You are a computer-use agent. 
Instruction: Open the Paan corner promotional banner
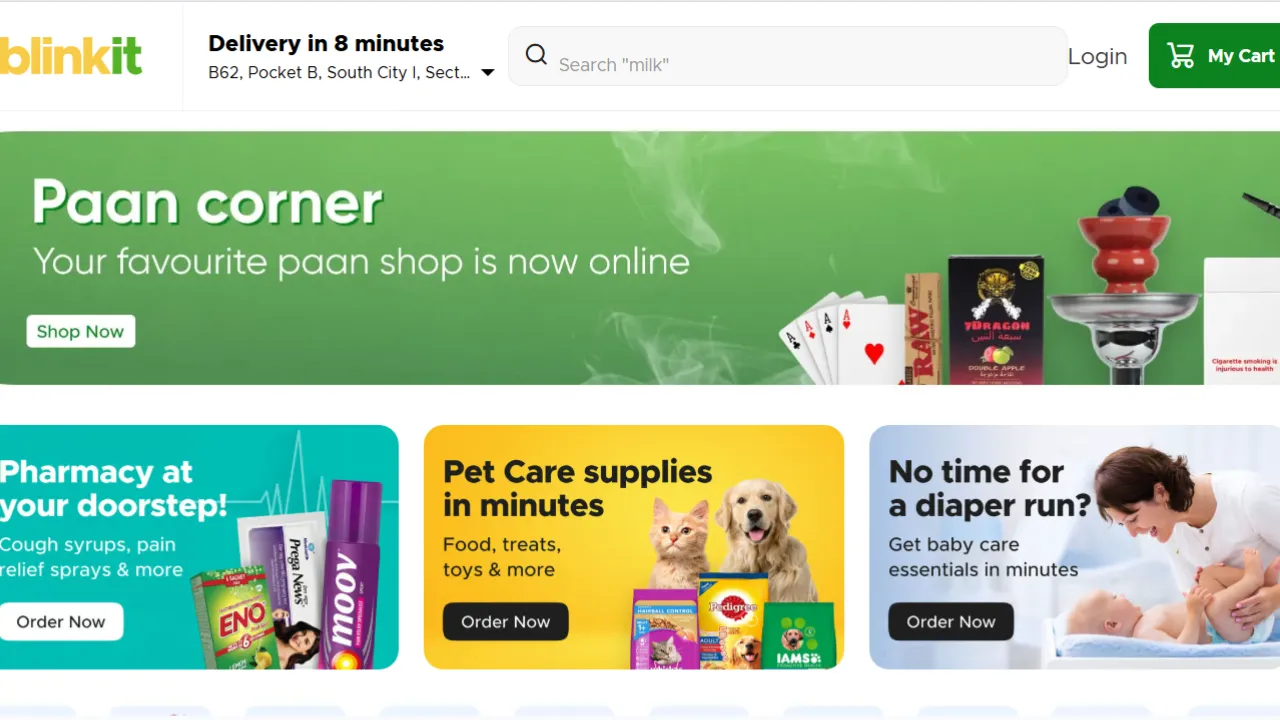640,258
